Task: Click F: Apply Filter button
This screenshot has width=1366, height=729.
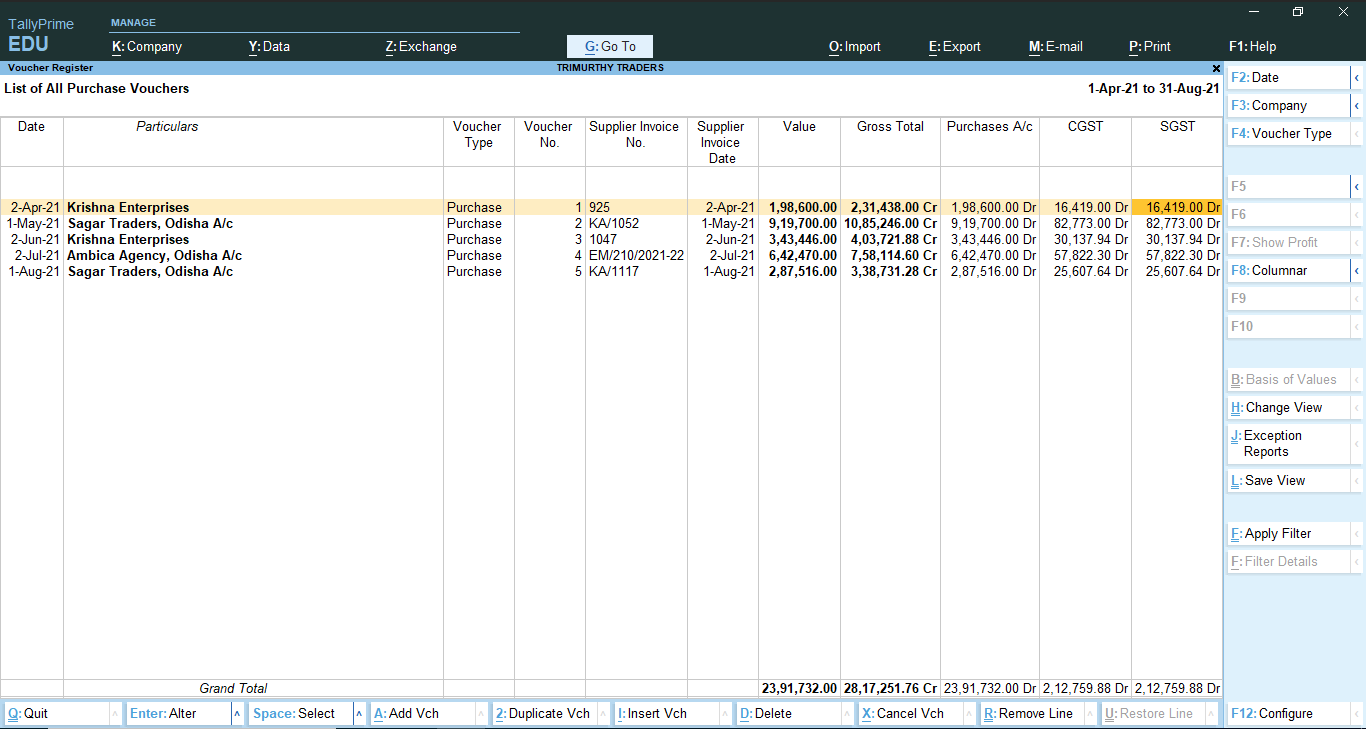Action: (1288, 533)
